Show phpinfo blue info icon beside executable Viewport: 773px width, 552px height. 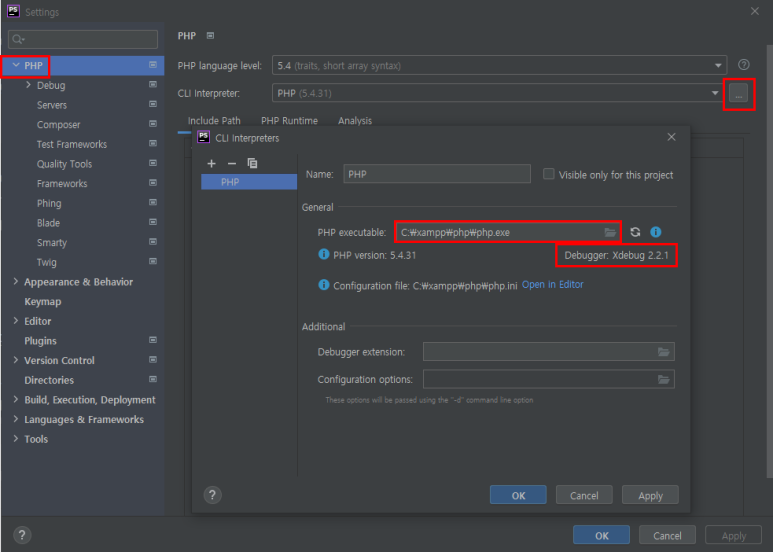pyautogui.click(x=655, y=232)
